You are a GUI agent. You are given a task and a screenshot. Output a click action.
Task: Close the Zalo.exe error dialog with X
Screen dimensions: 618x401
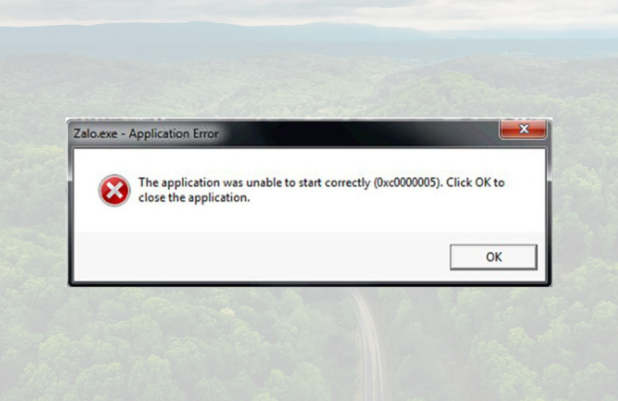pos(523,129)
